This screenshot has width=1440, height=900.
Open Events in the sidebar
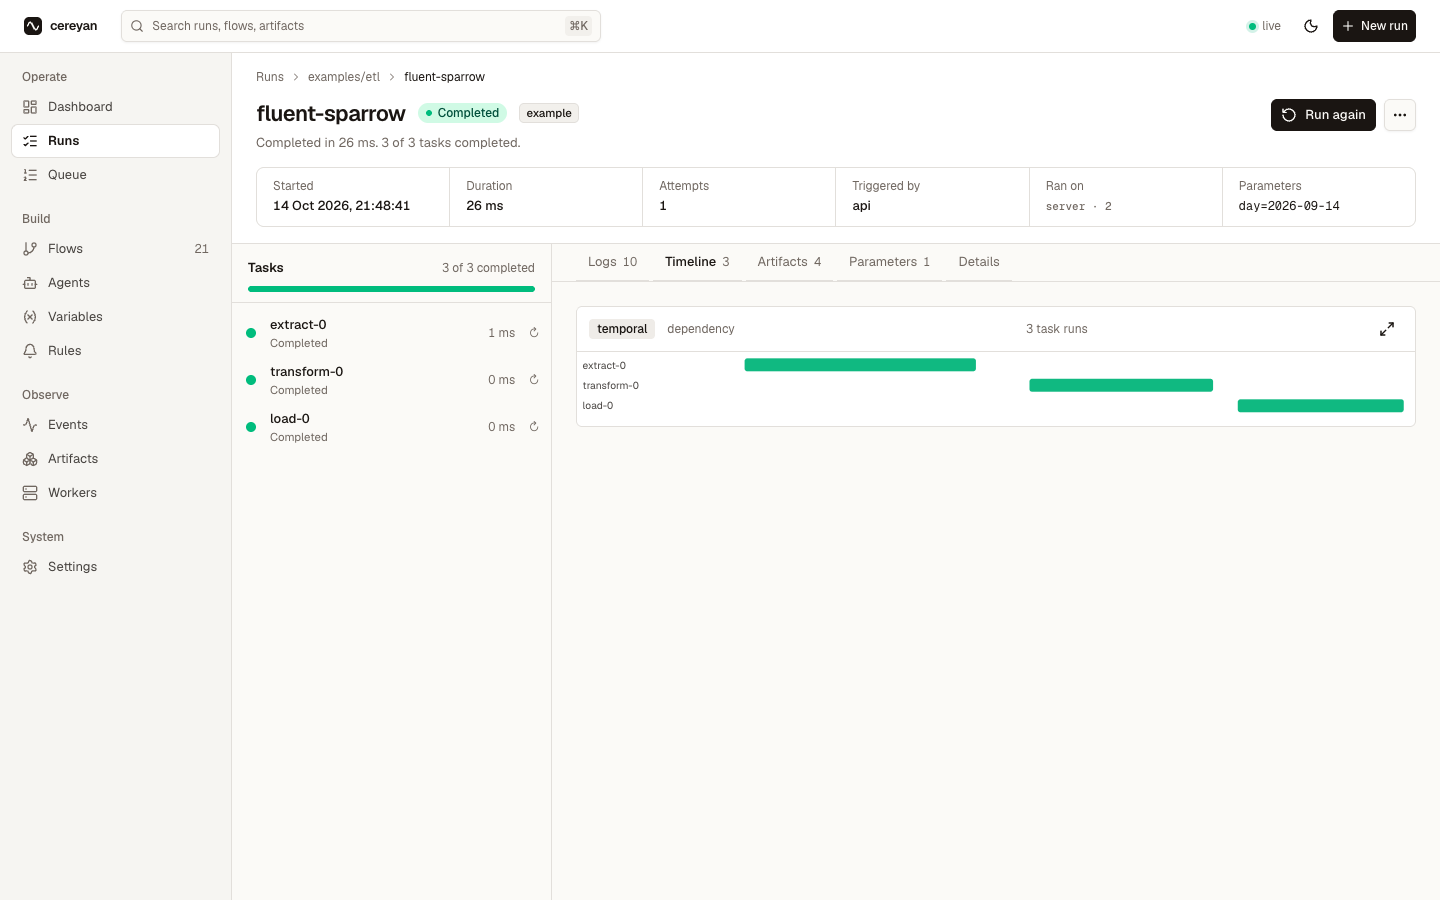point(115,425)
